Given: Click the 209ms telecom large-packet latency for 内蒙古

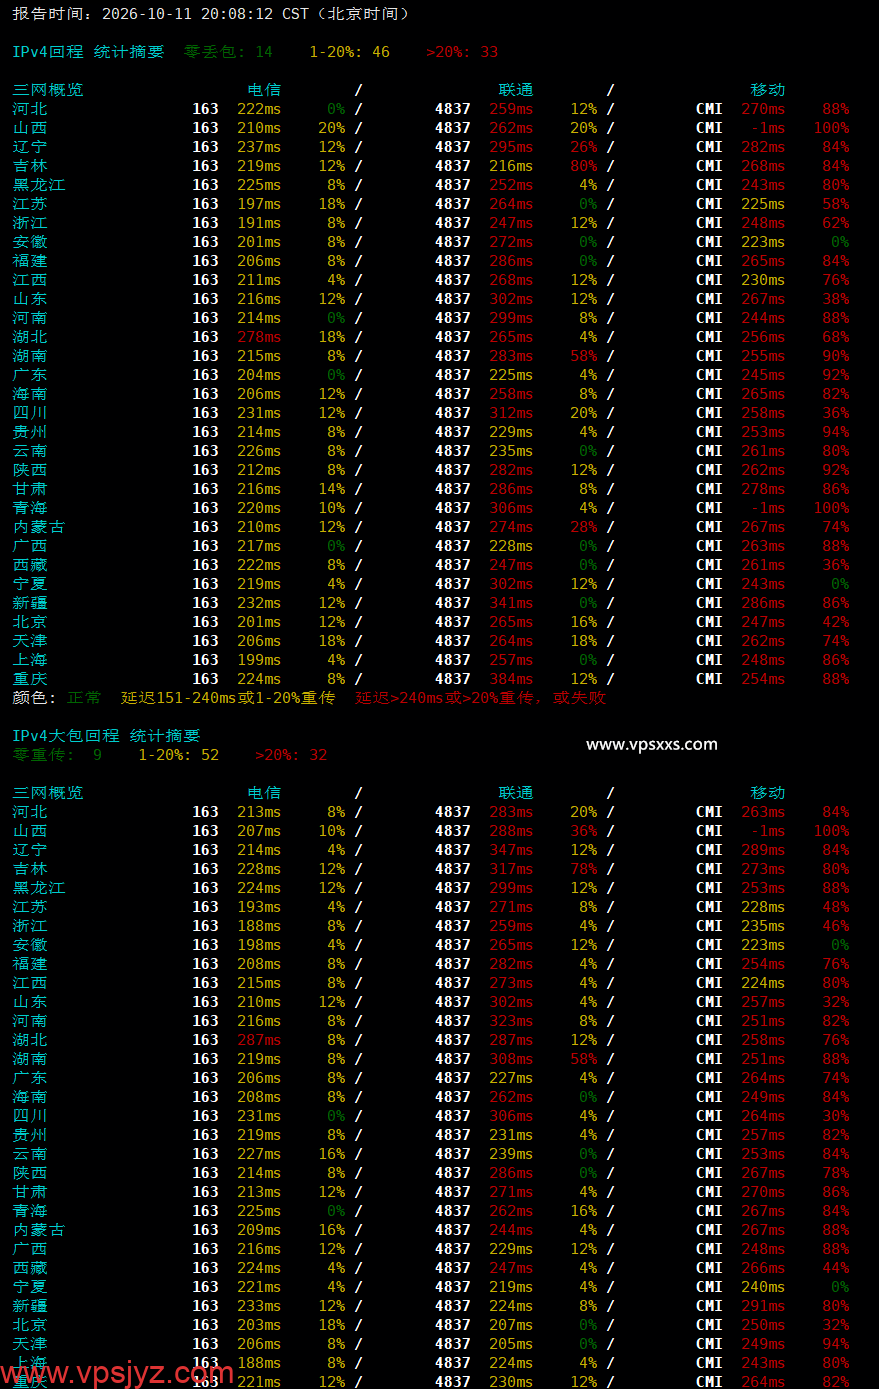Looking at the screenshot, I should pyautogui.click(x=259, y=1230).
